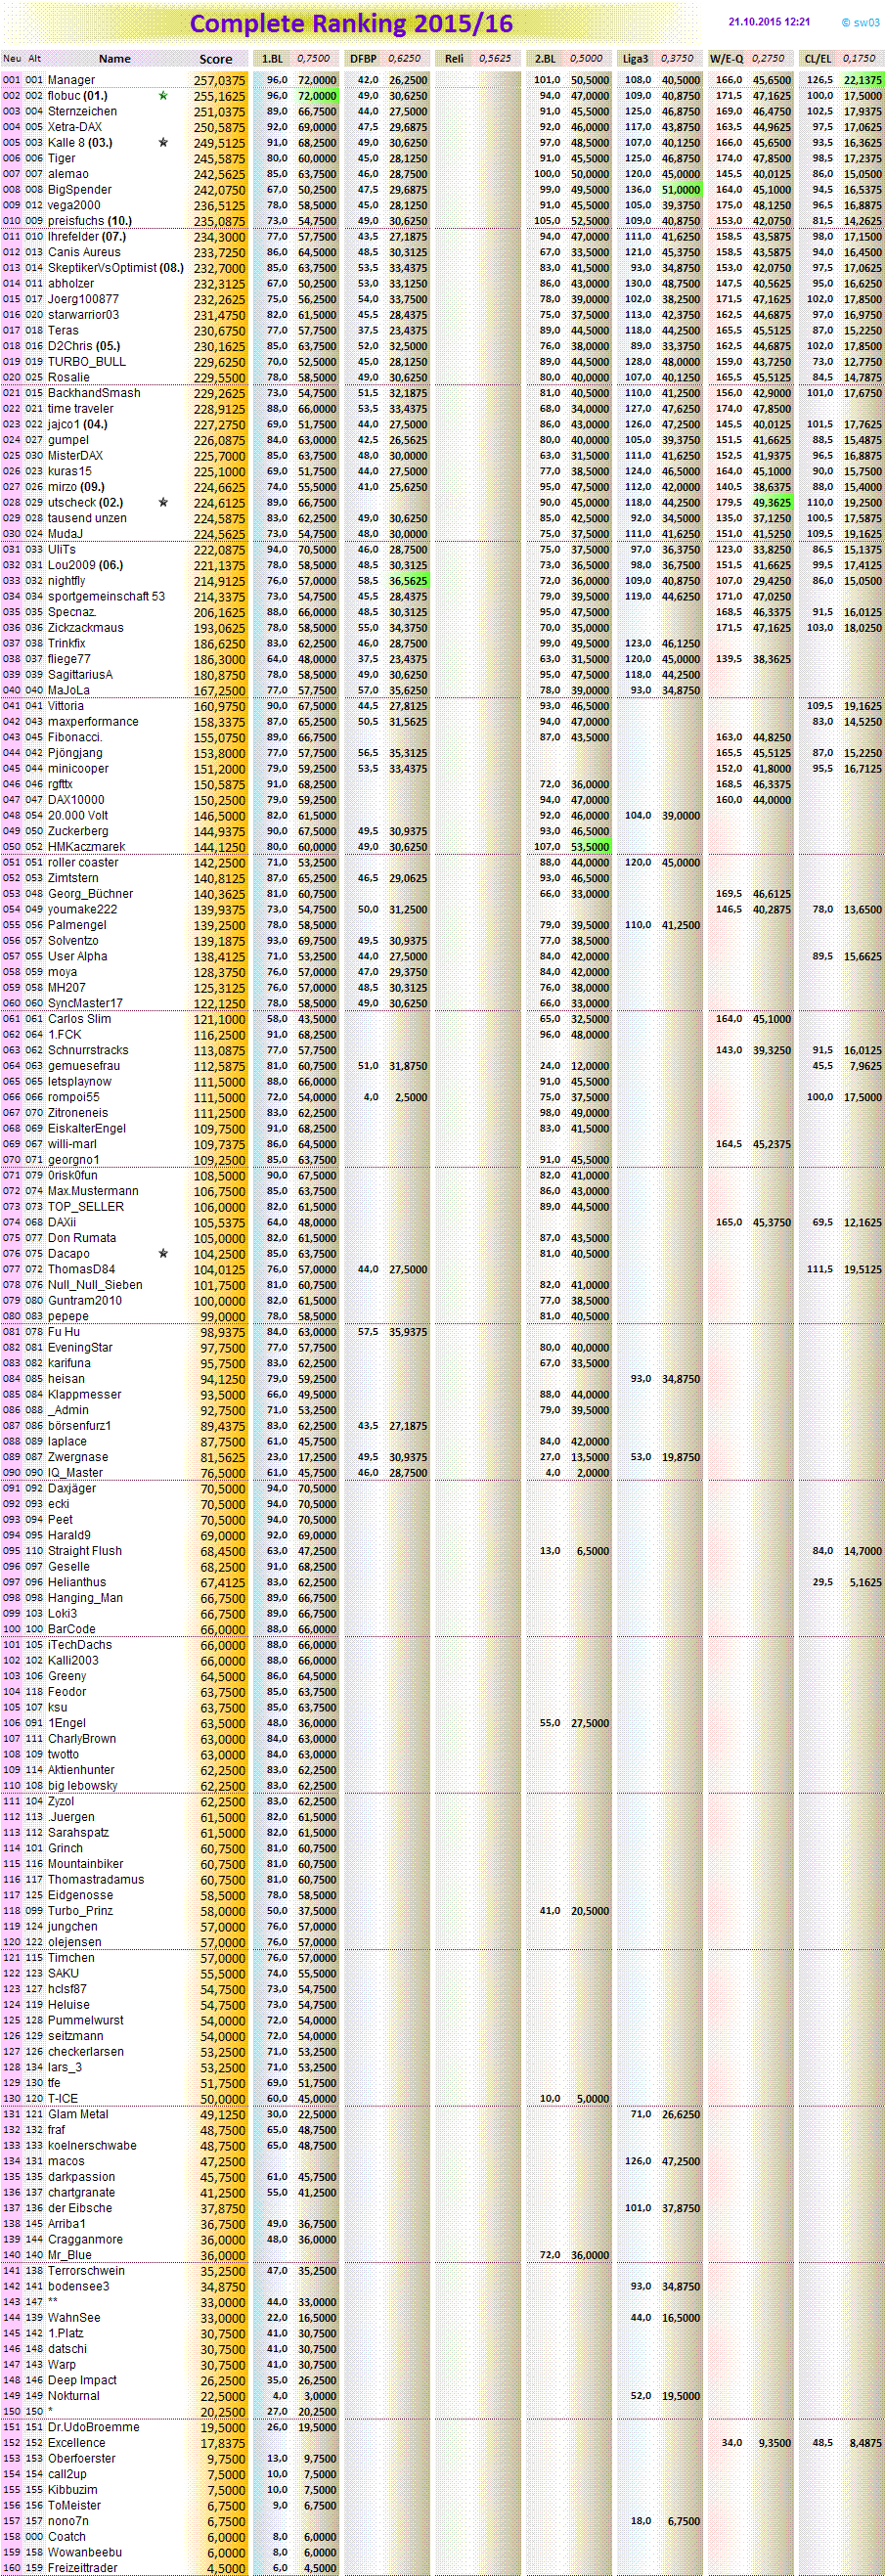885x2576 pixels.
Task: Click the score 257,0375
Action: [x=220, y=80]
